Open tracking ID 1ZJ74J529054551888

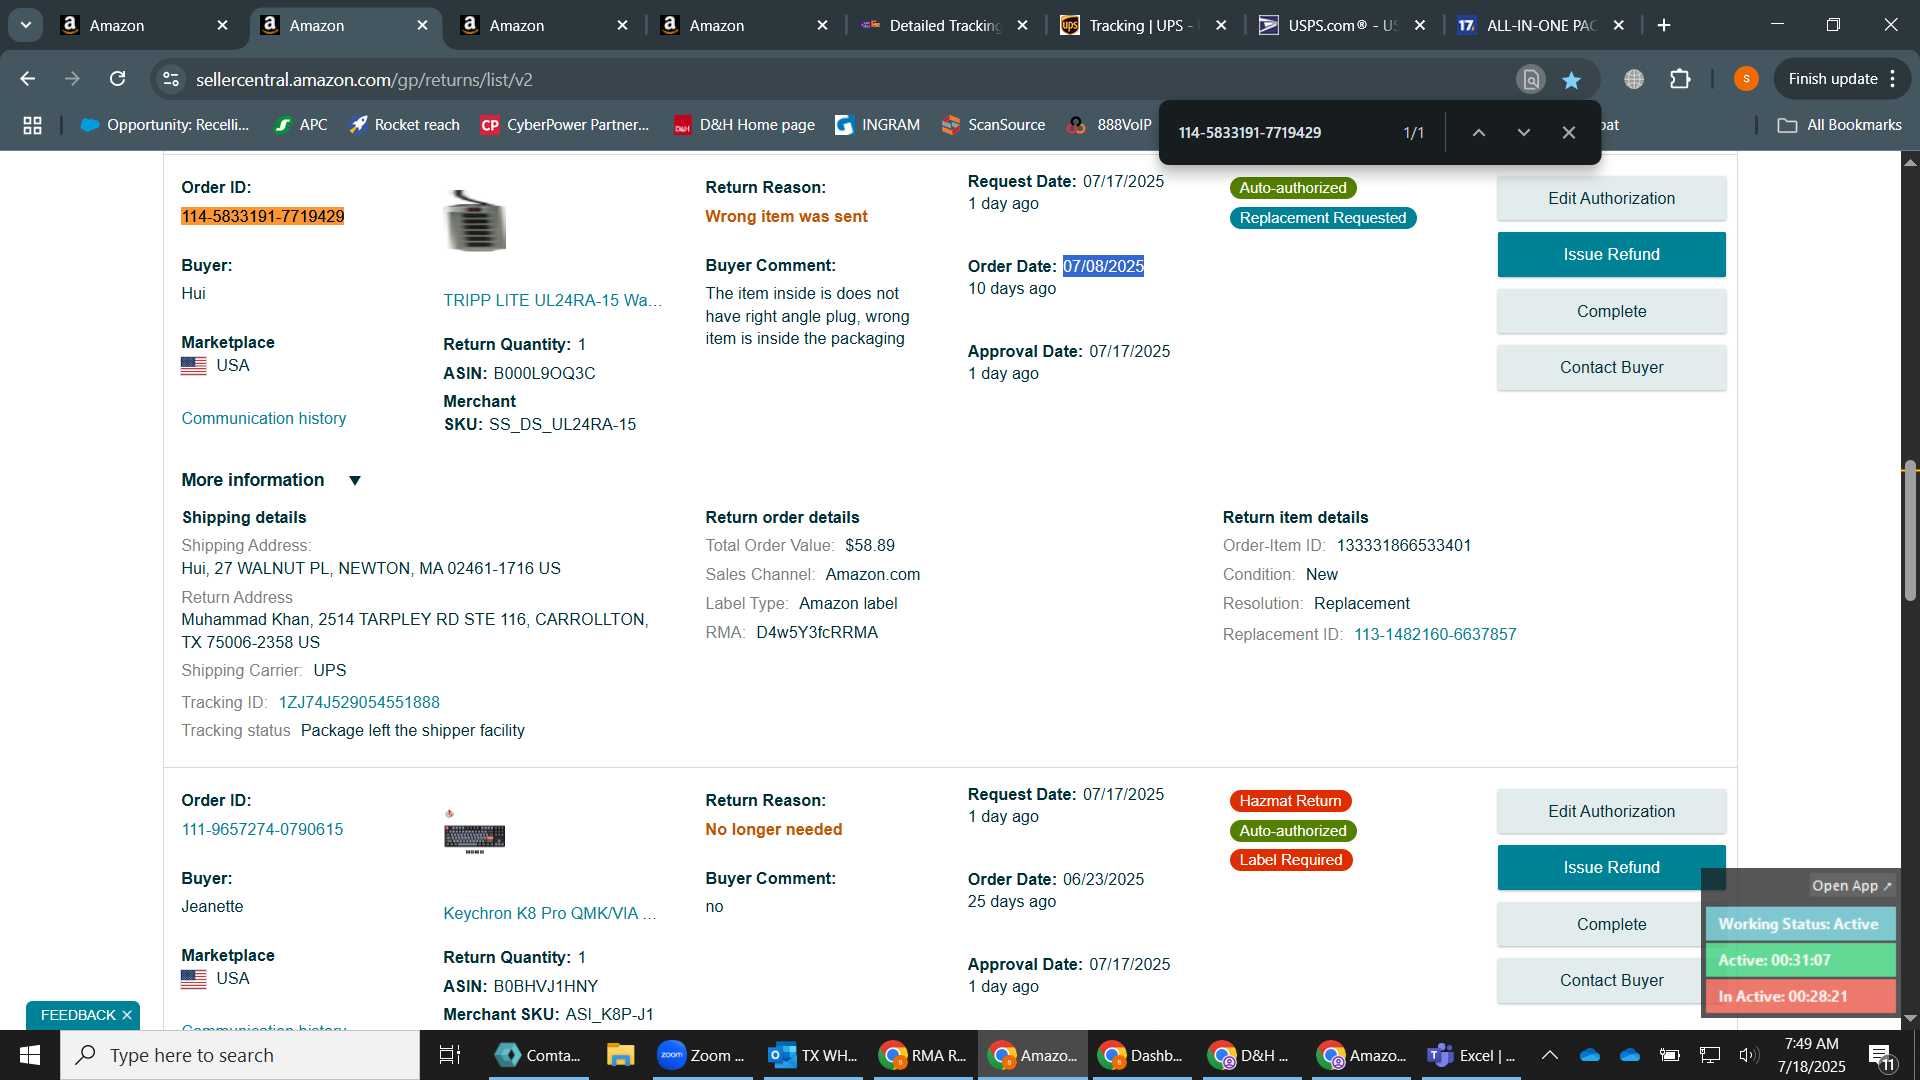(359, 702)
